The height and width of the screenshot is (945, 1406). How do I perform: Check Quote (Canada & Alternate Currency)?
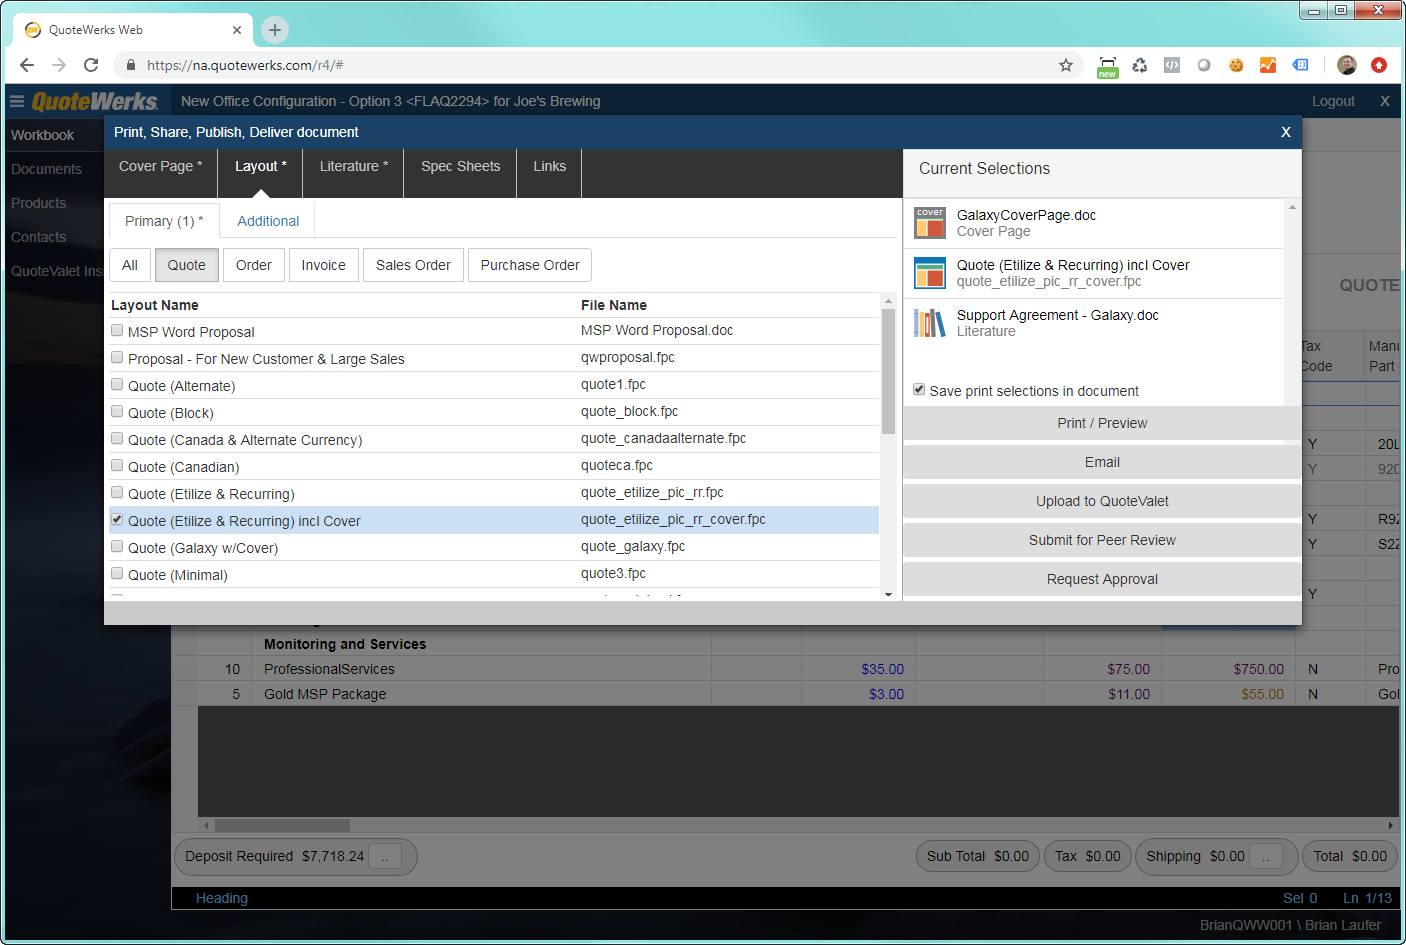pyautogui.click(x=117, y=438)
